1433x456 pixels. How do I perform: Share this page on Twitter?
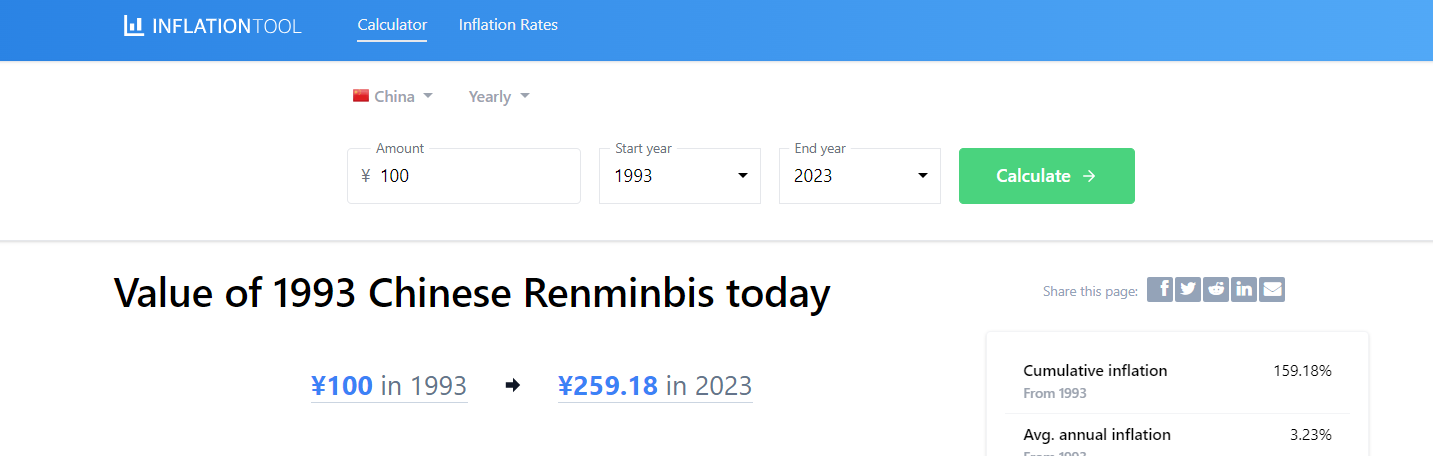(1187, 290)
